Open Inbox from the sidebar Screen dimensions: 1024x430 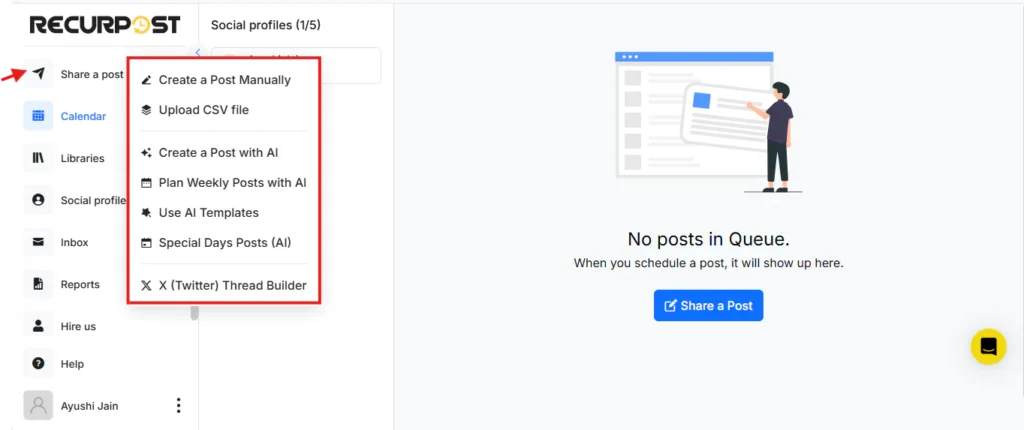(x=74, y=242)
